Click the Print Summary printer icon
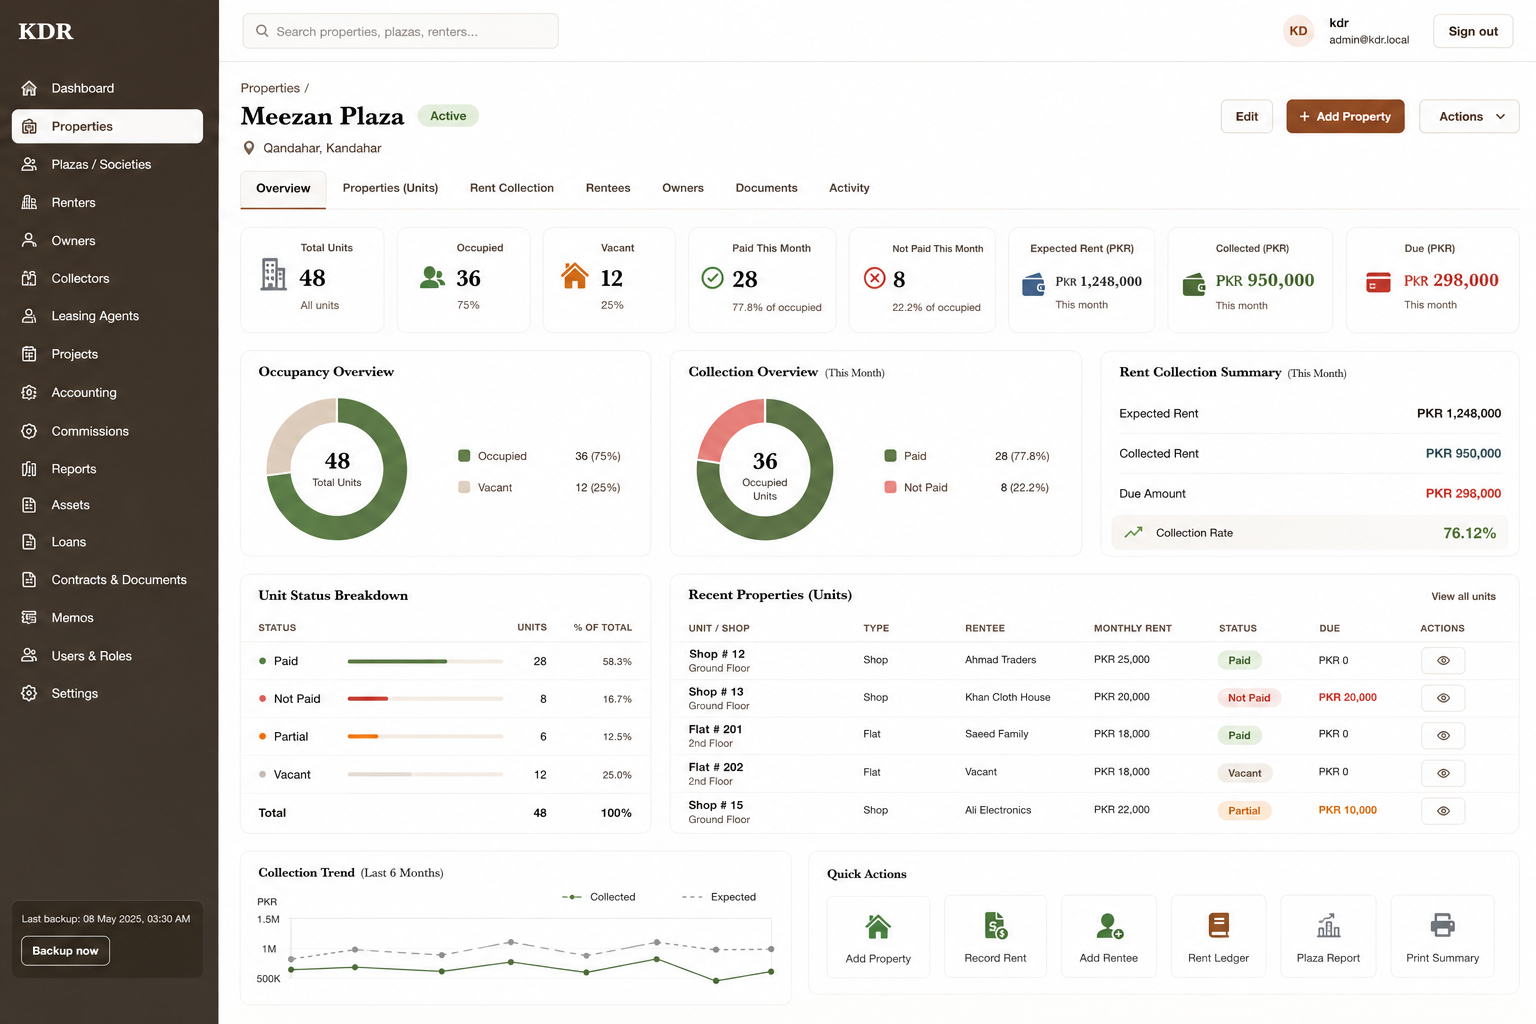 [x=1442, y=926]
